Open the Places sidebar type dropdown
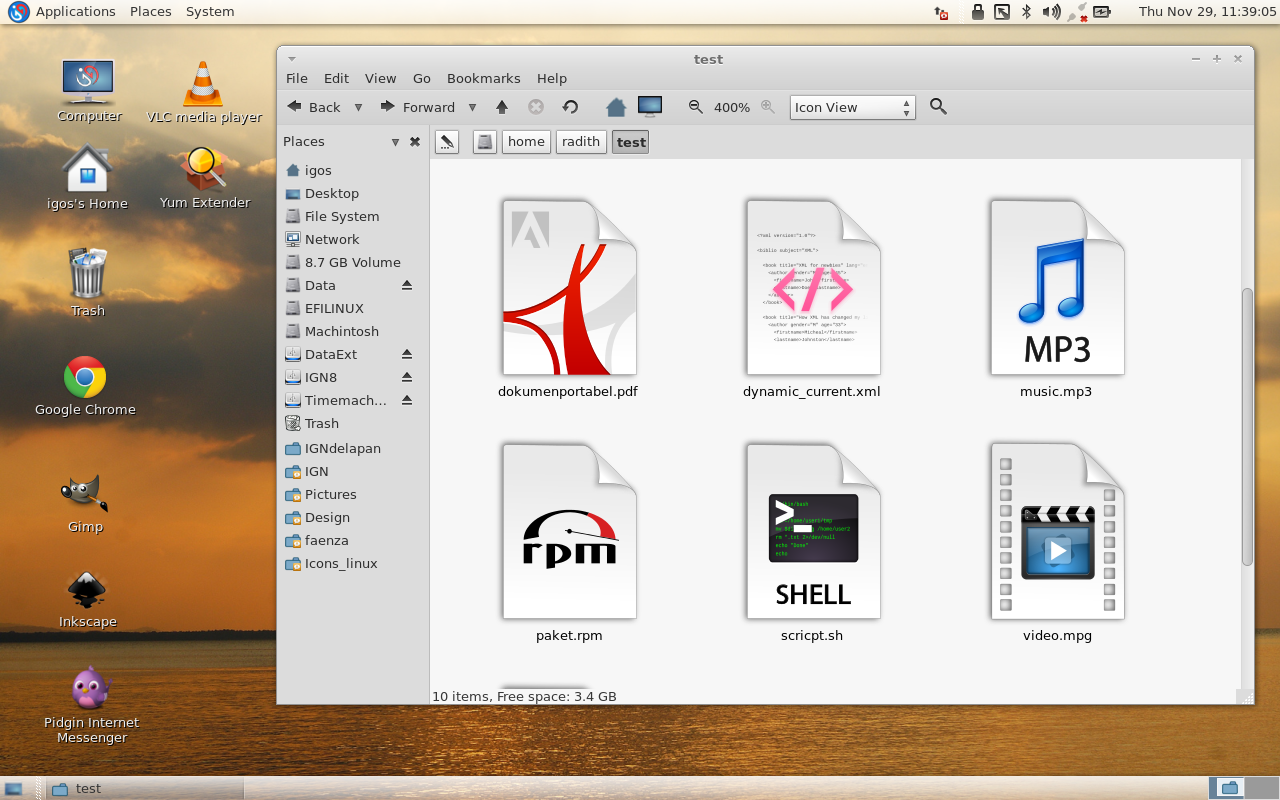The image size is (1280, 800). tap(395, 142)
